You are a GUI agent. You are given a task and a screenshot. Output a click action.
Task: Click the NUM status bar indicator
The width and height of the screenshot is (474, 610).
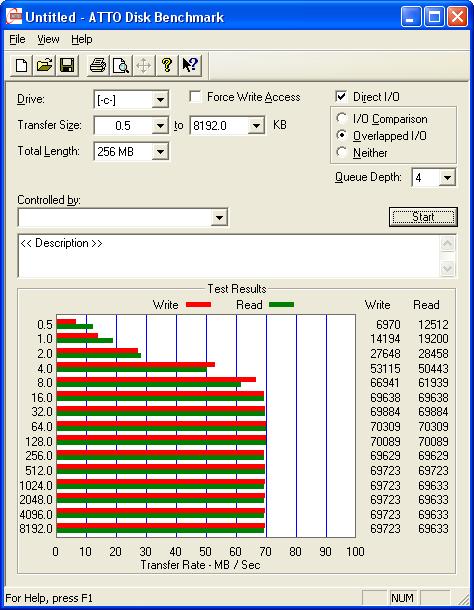(x=402, y=598)
